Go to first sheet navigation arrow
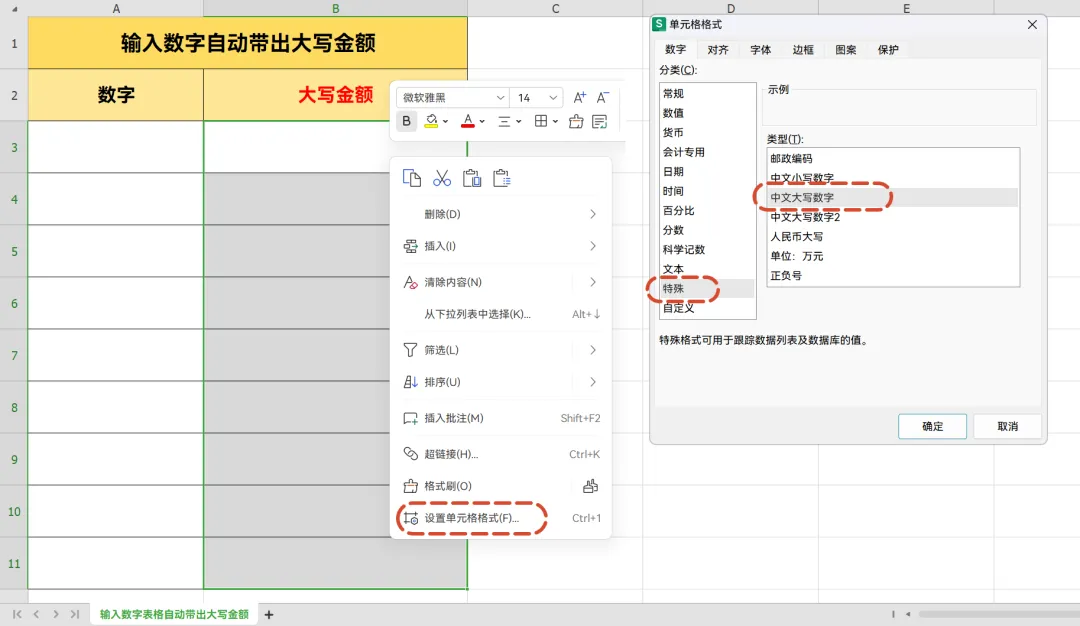Screen dimensions: 1080x626 [17, 614]
